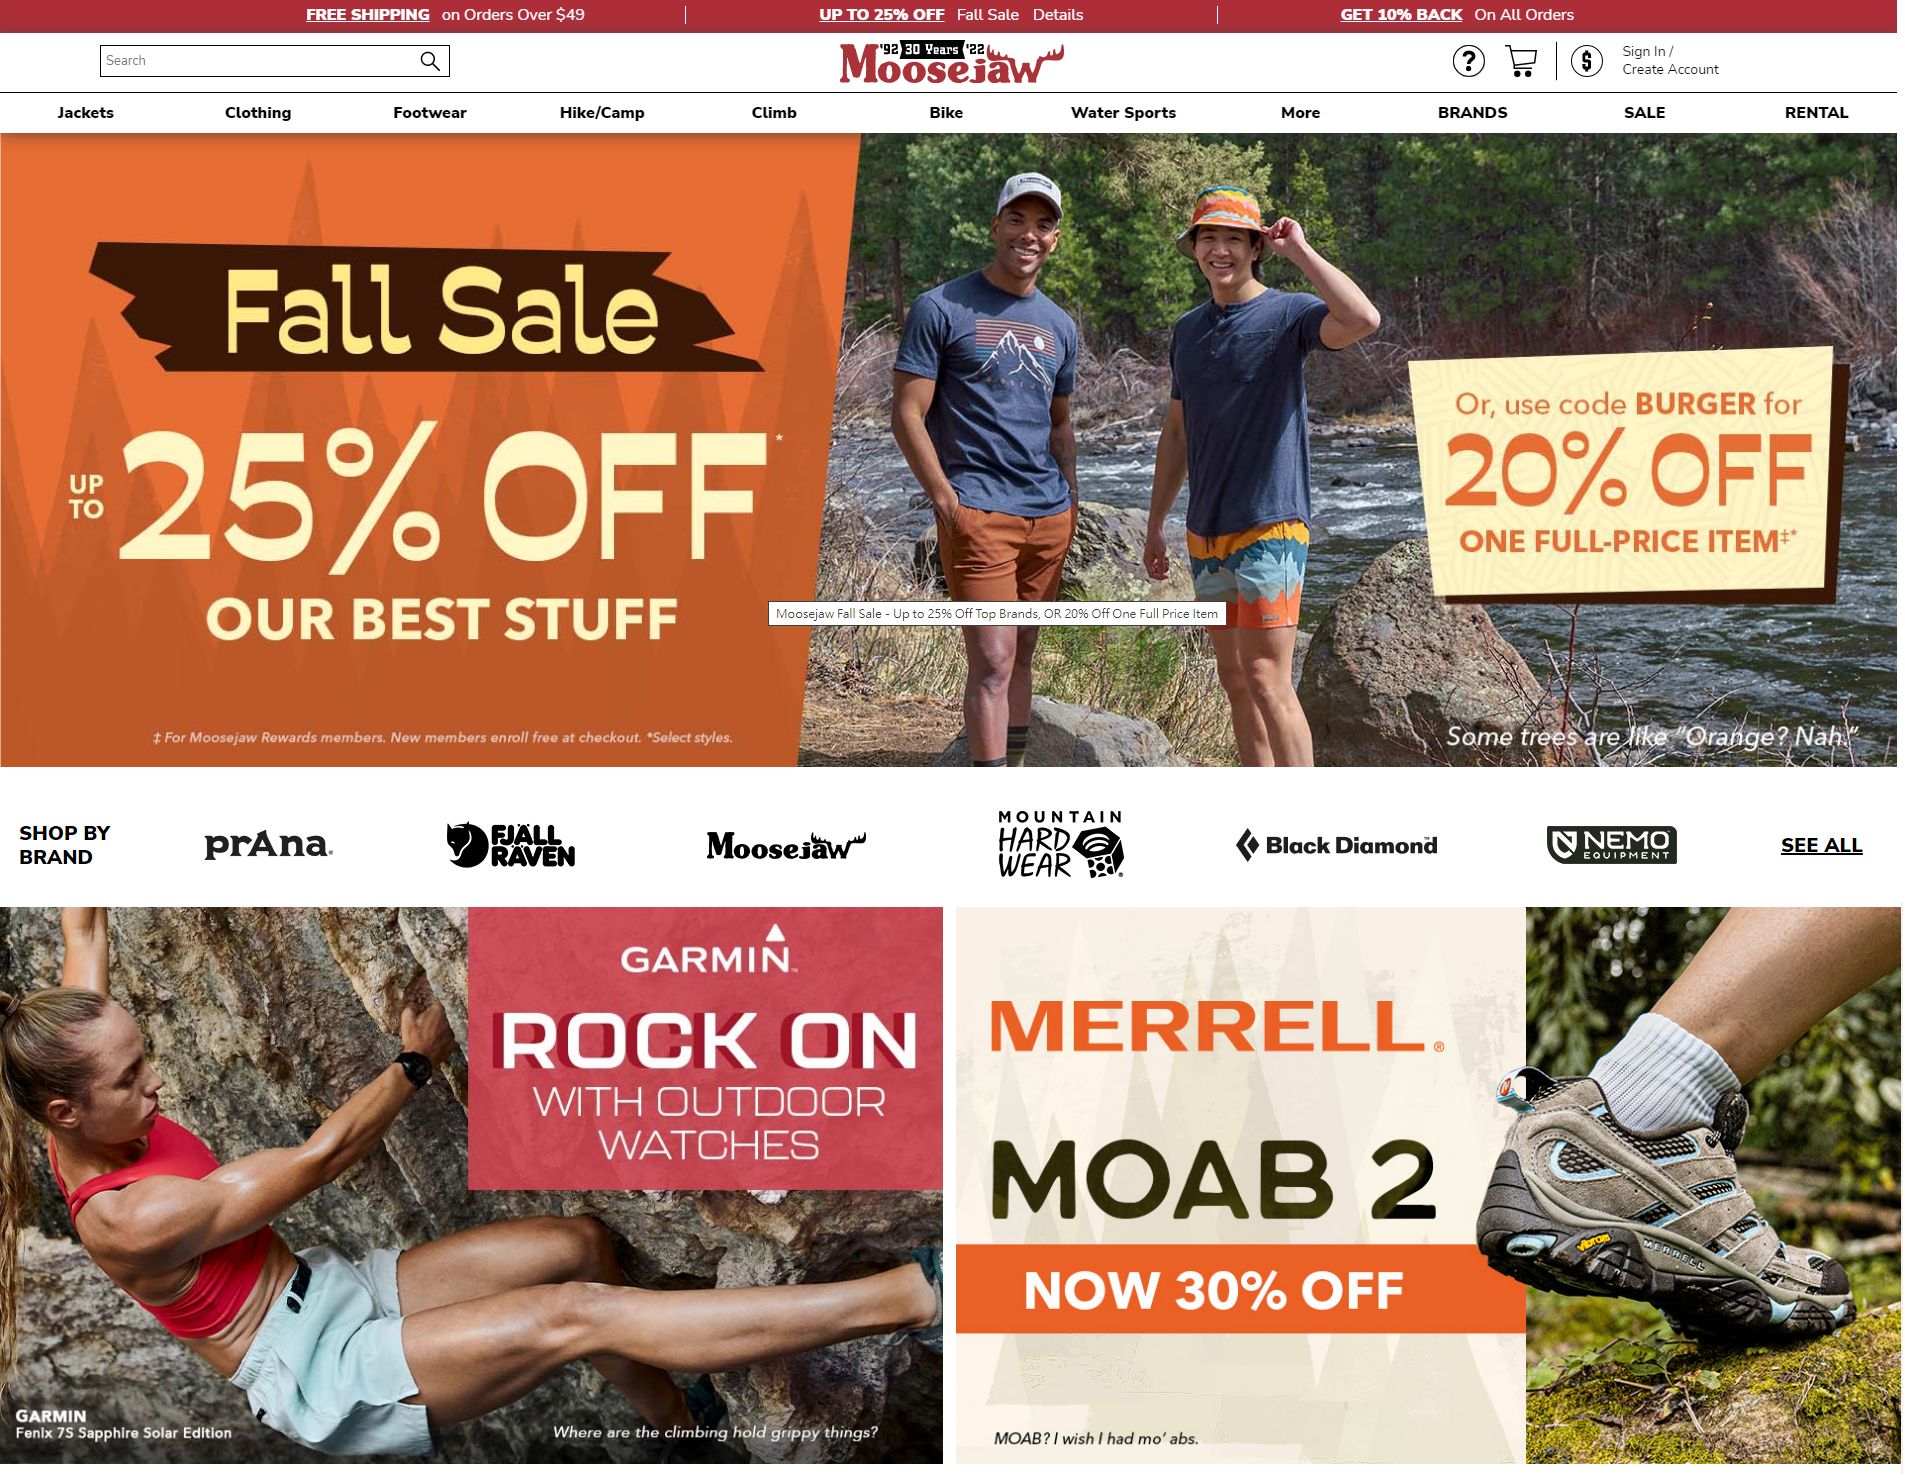
Task: Select the NEMO Equipment brand logo
Action: tap(1611, 845)
